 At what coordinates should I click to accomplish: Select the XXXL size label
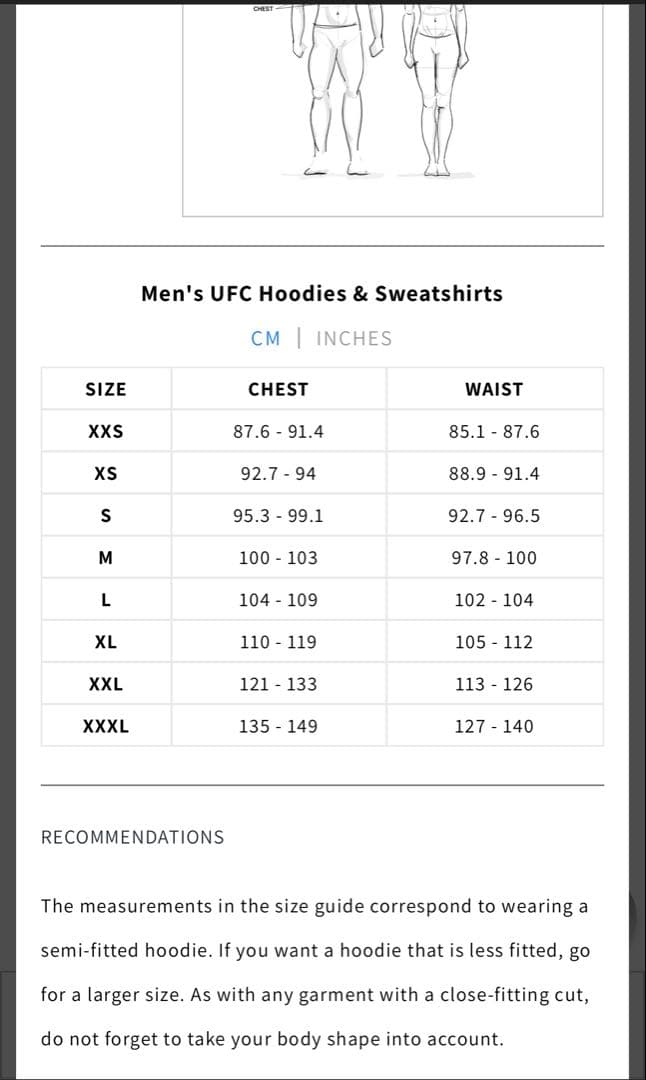click(x=106, y=726)
